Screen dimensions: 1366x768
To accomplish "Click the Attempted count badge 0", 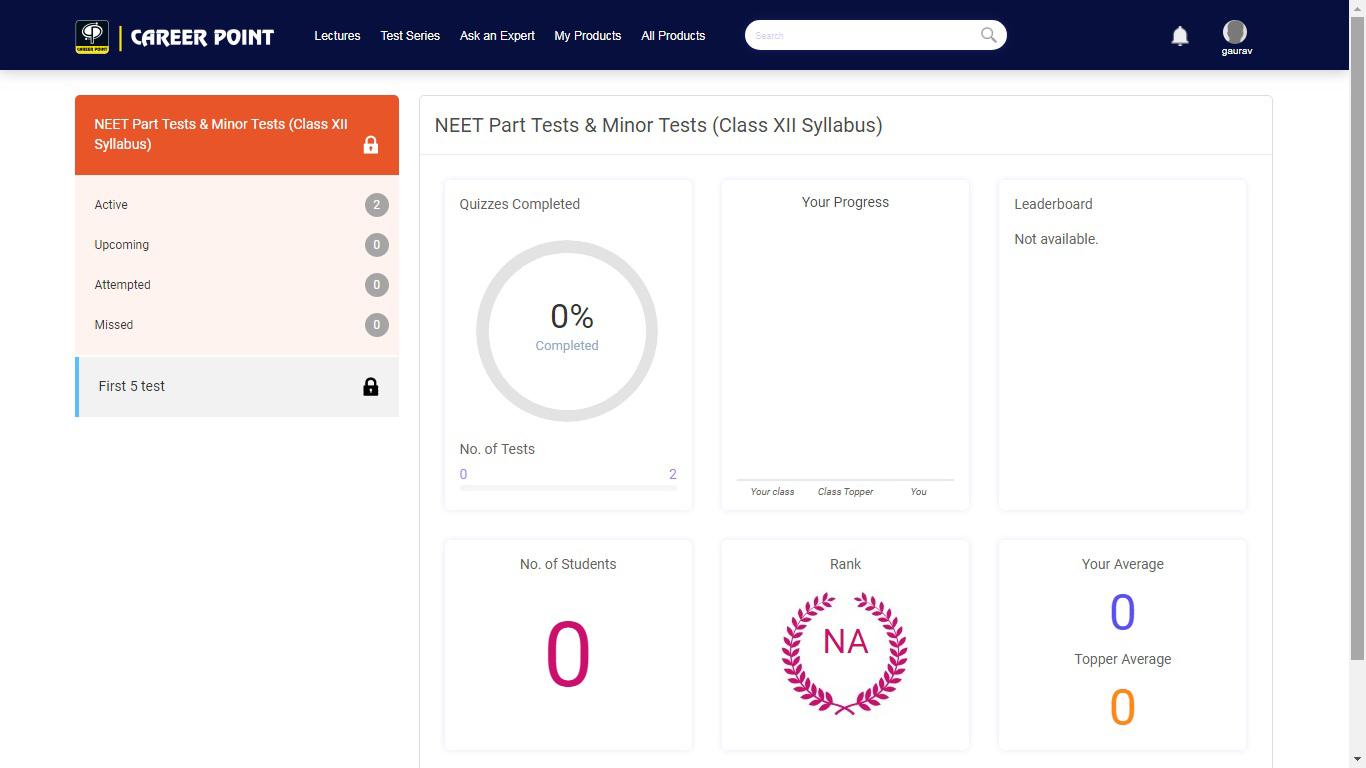I will 377,285.
